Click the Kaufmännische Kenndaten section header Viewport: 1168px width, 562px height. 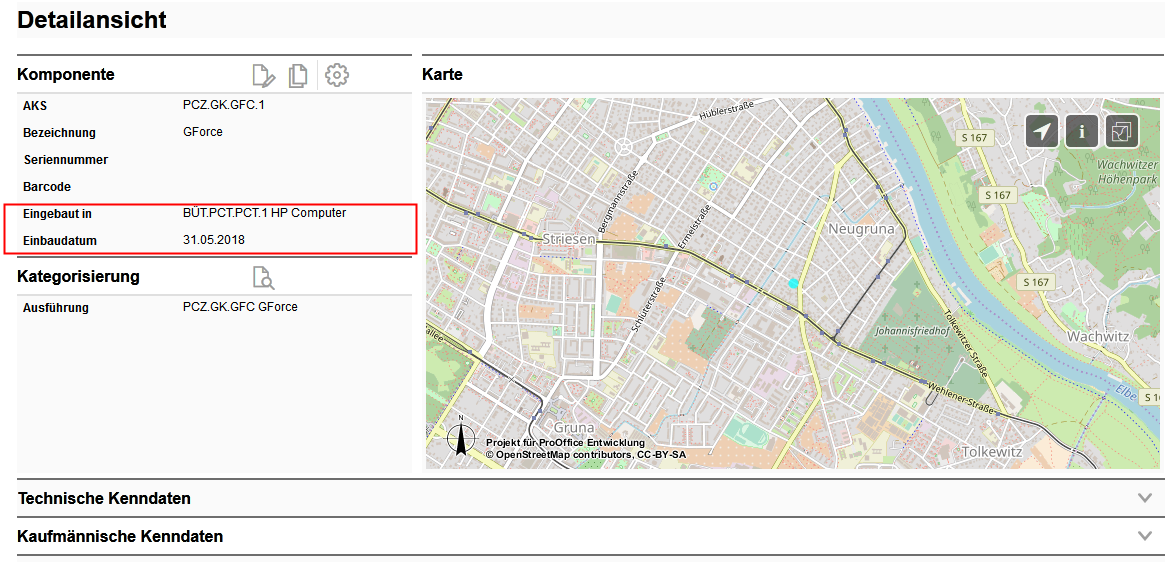pos(120,536)
